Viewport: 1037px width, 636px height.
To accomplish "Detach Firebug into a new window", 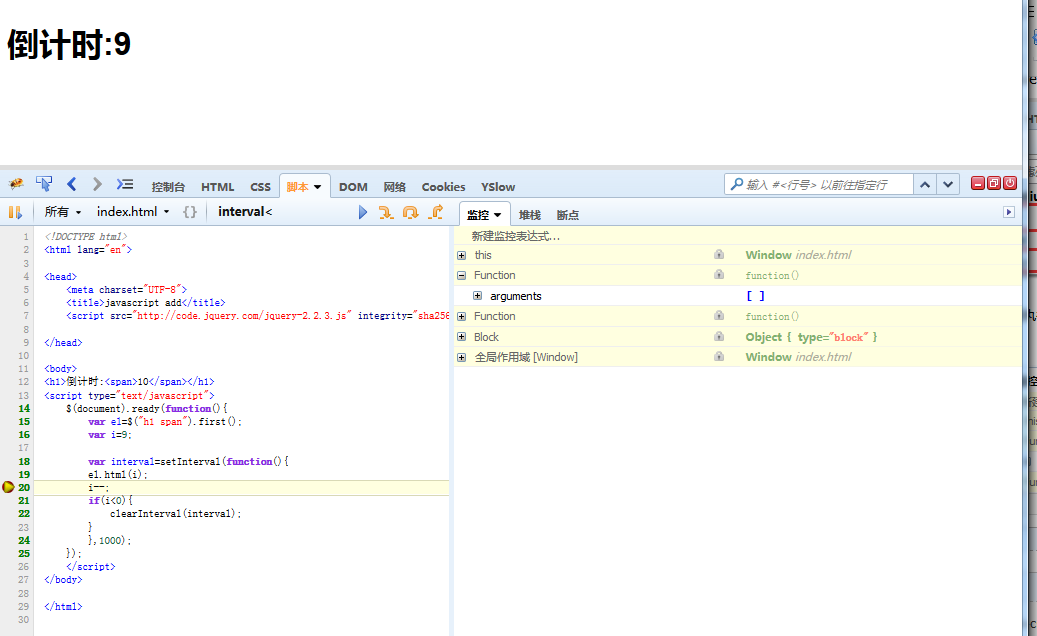I will point(993,183).
